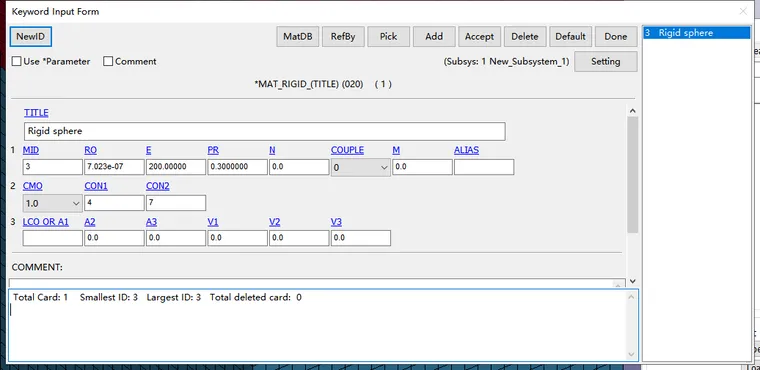Click the Rigid sphere title input field
The width and height of the screenshot is (760, 370).
(265, 131)
